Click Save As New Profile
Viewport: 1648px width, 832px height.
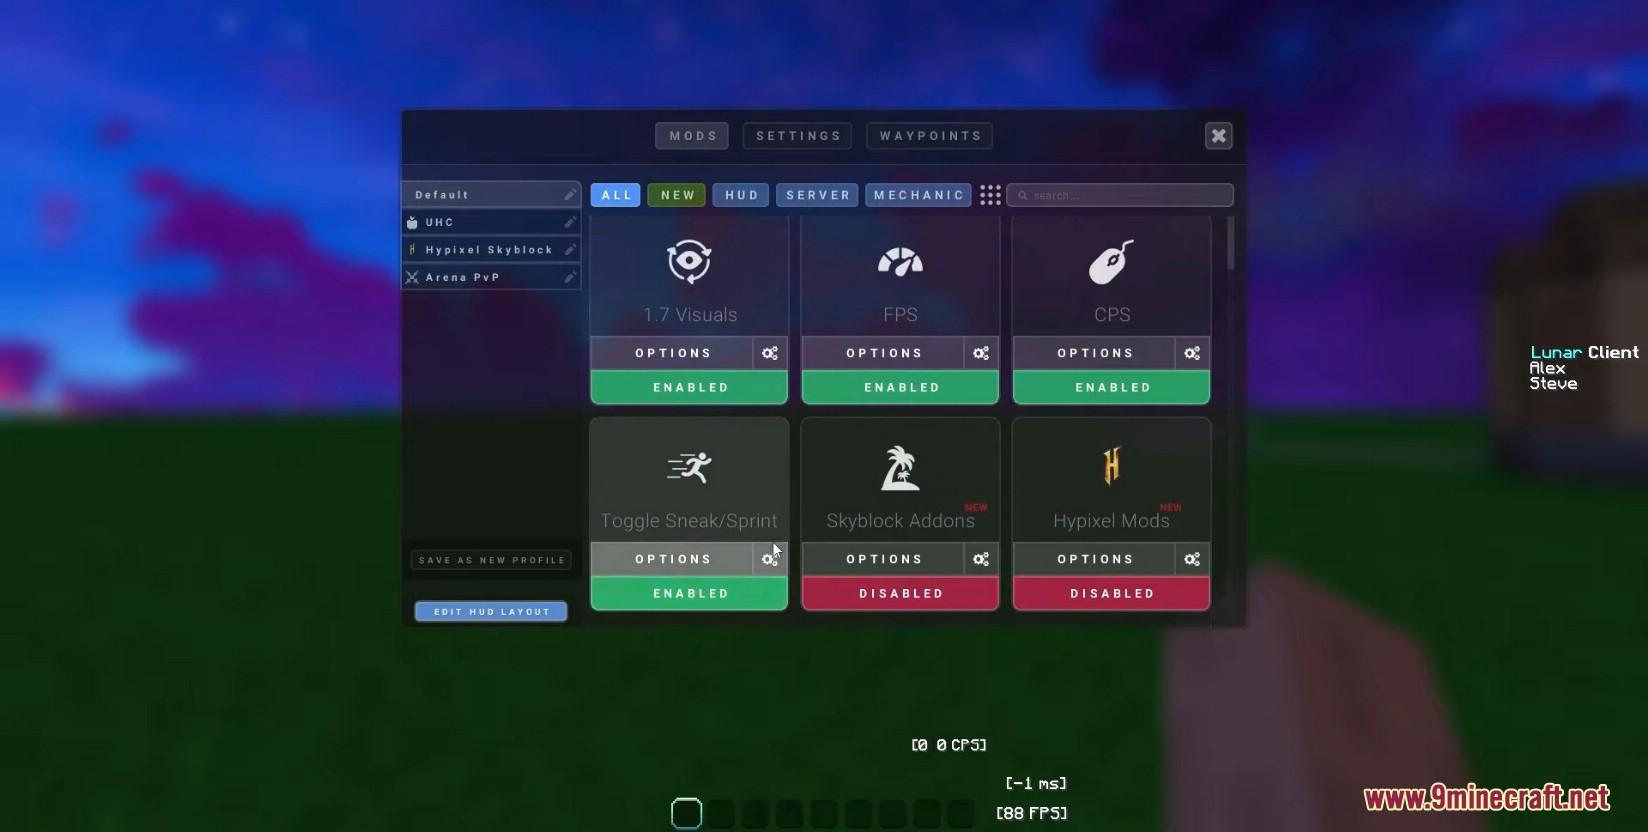click(x=491, y=560)
